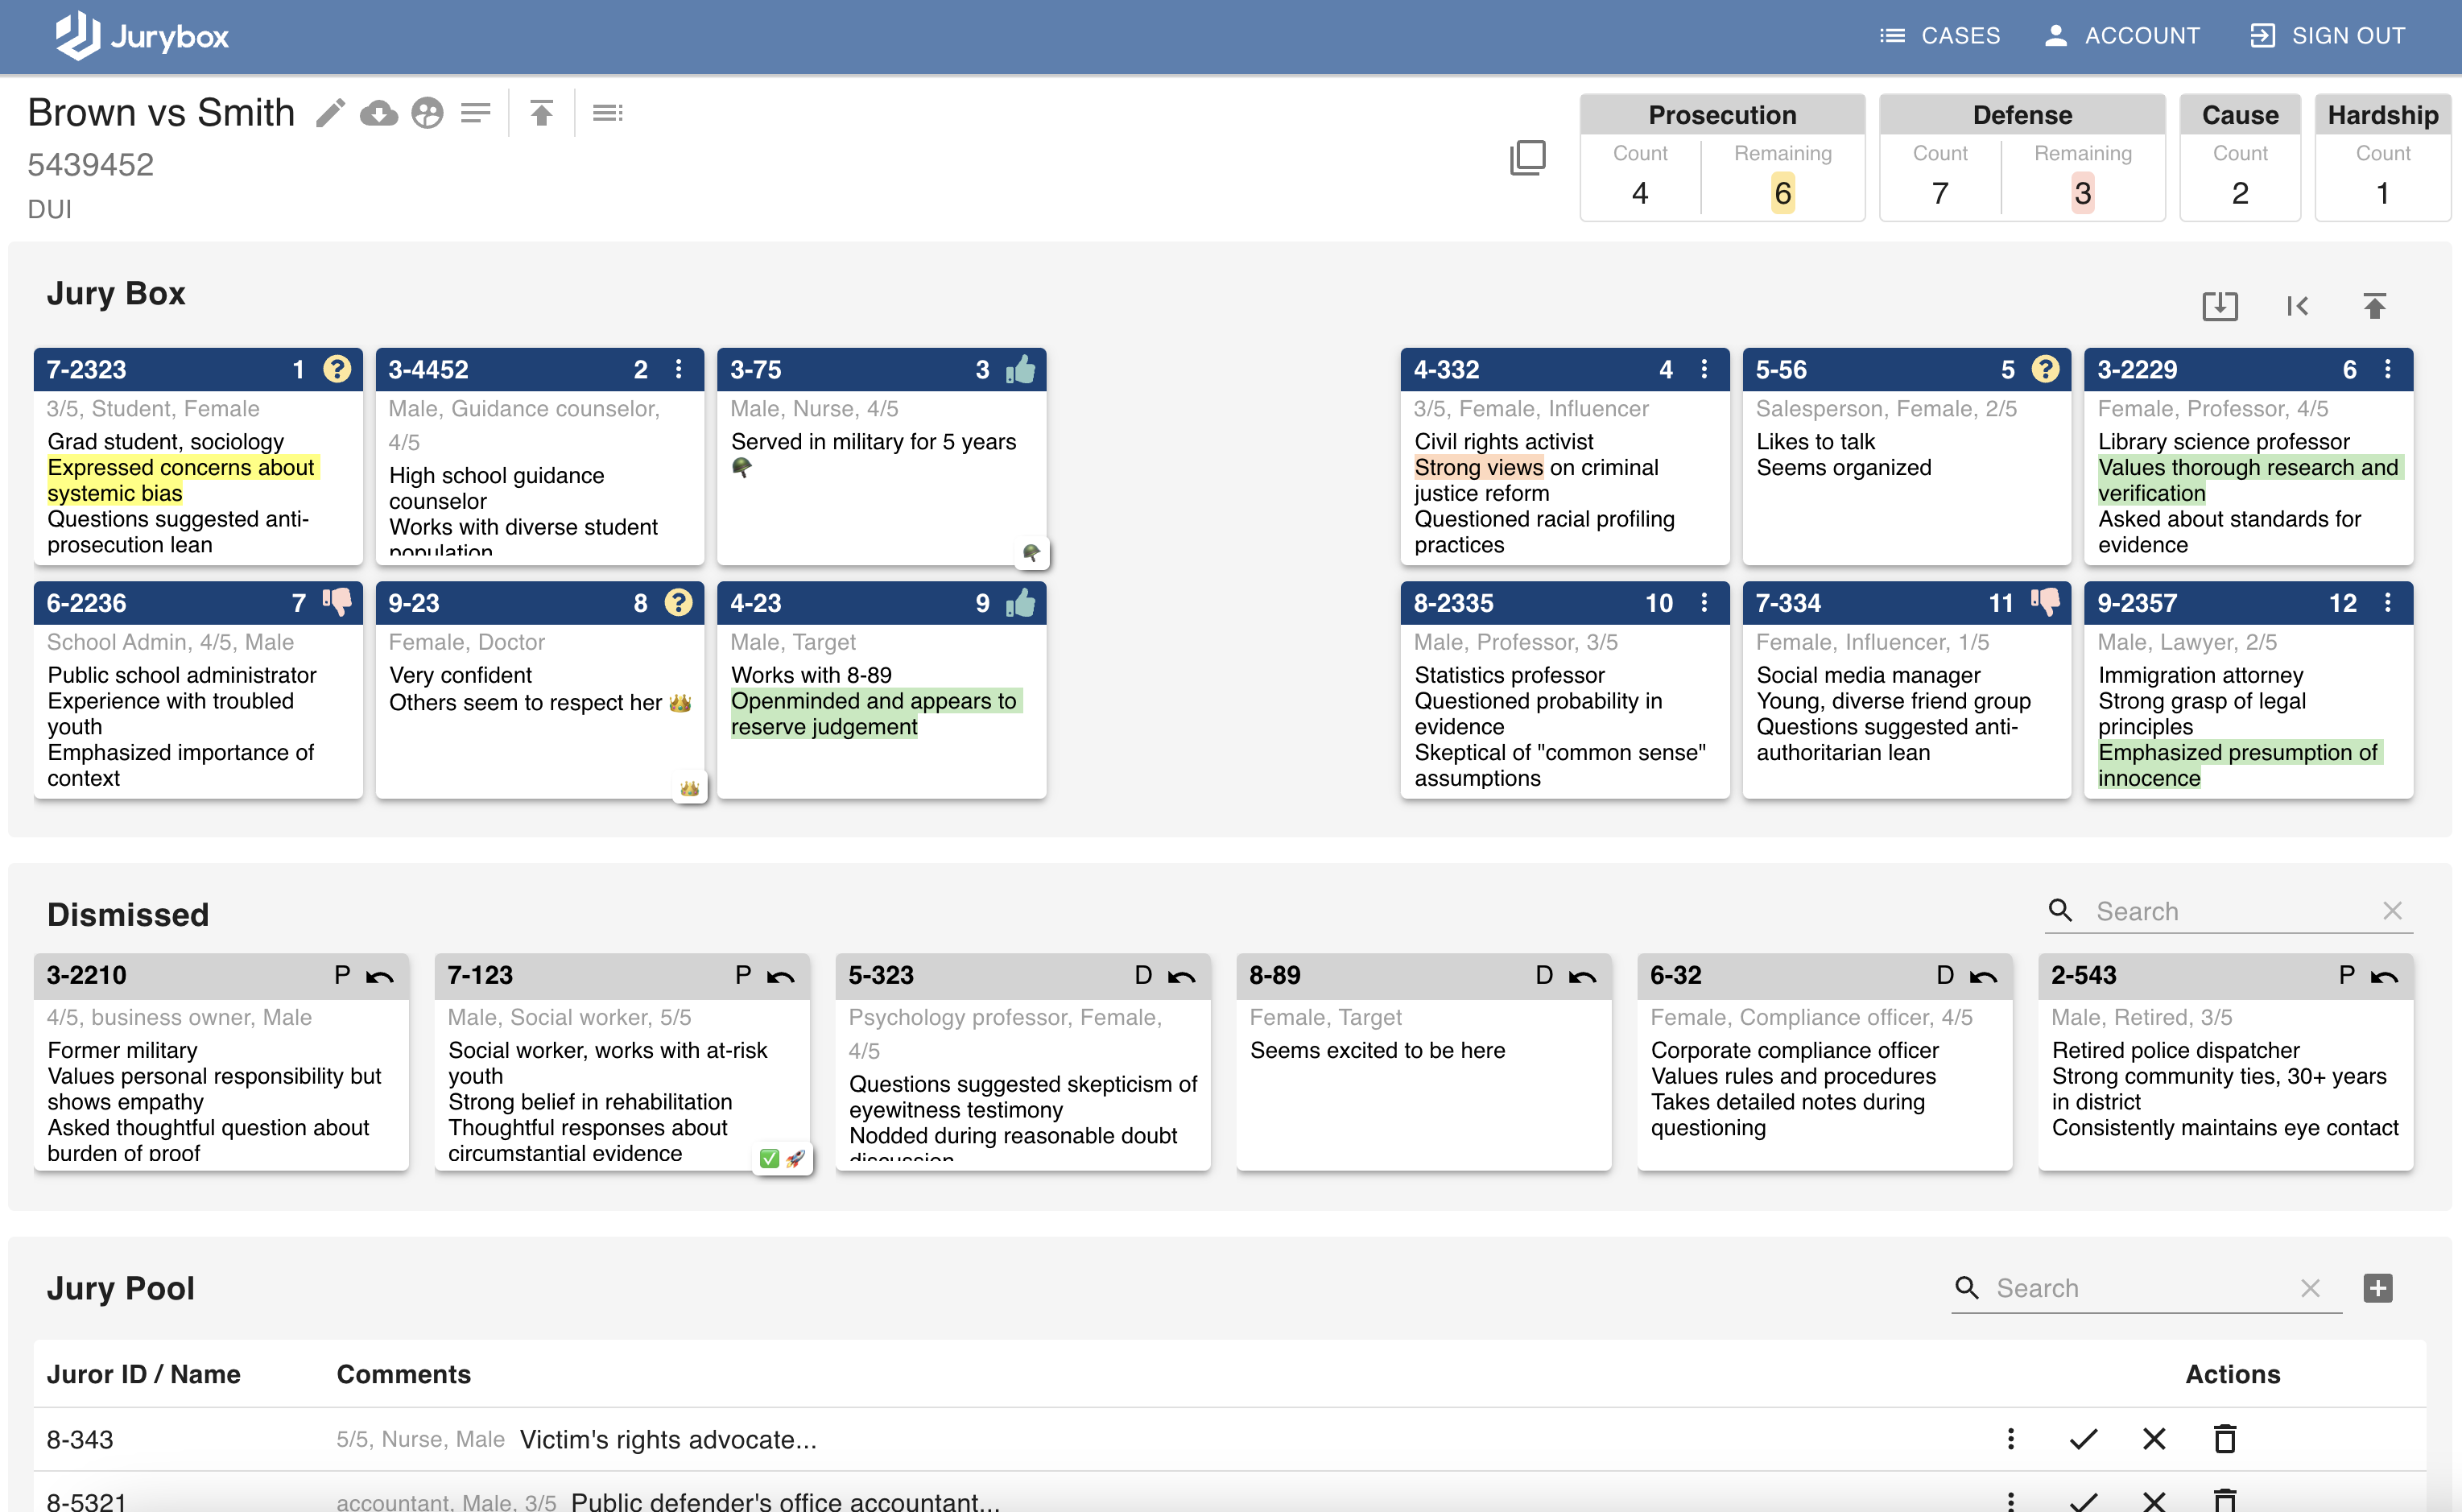Open the options menu for juror 4-332

coord(1705,369)
